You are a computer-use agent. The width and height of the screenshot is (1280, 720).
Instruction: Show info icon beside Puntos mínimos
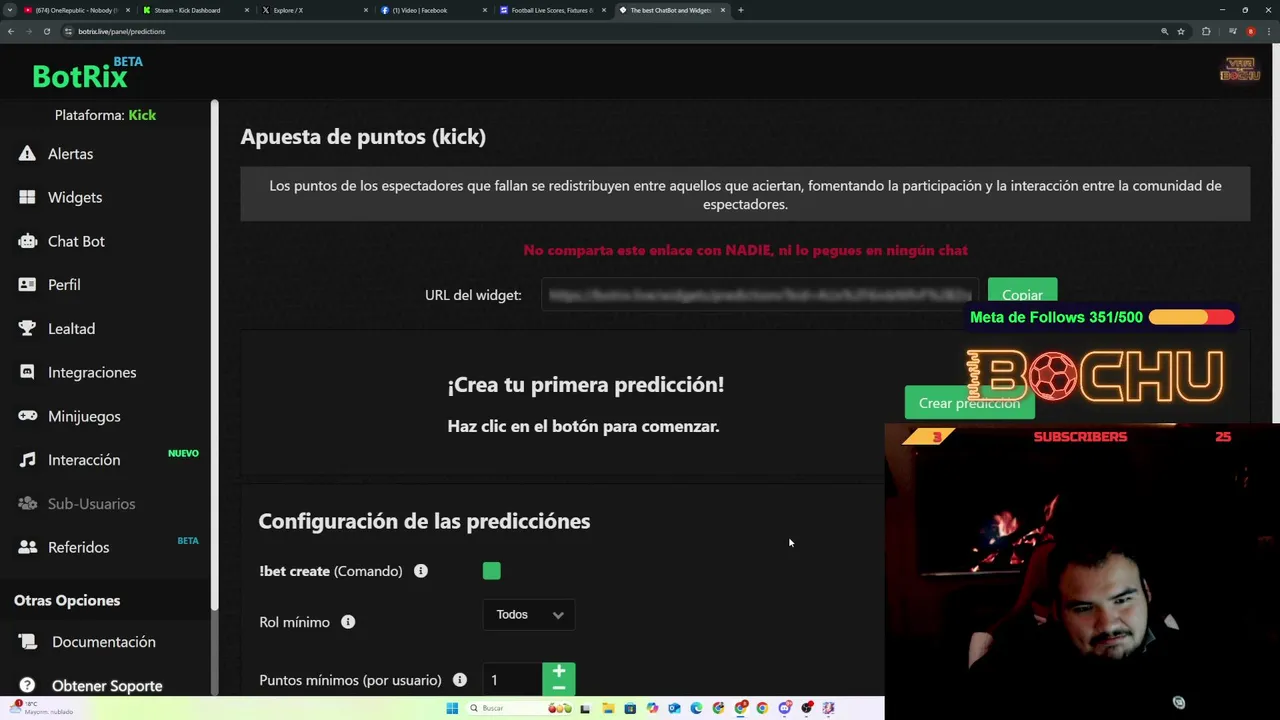click(460, 680)
